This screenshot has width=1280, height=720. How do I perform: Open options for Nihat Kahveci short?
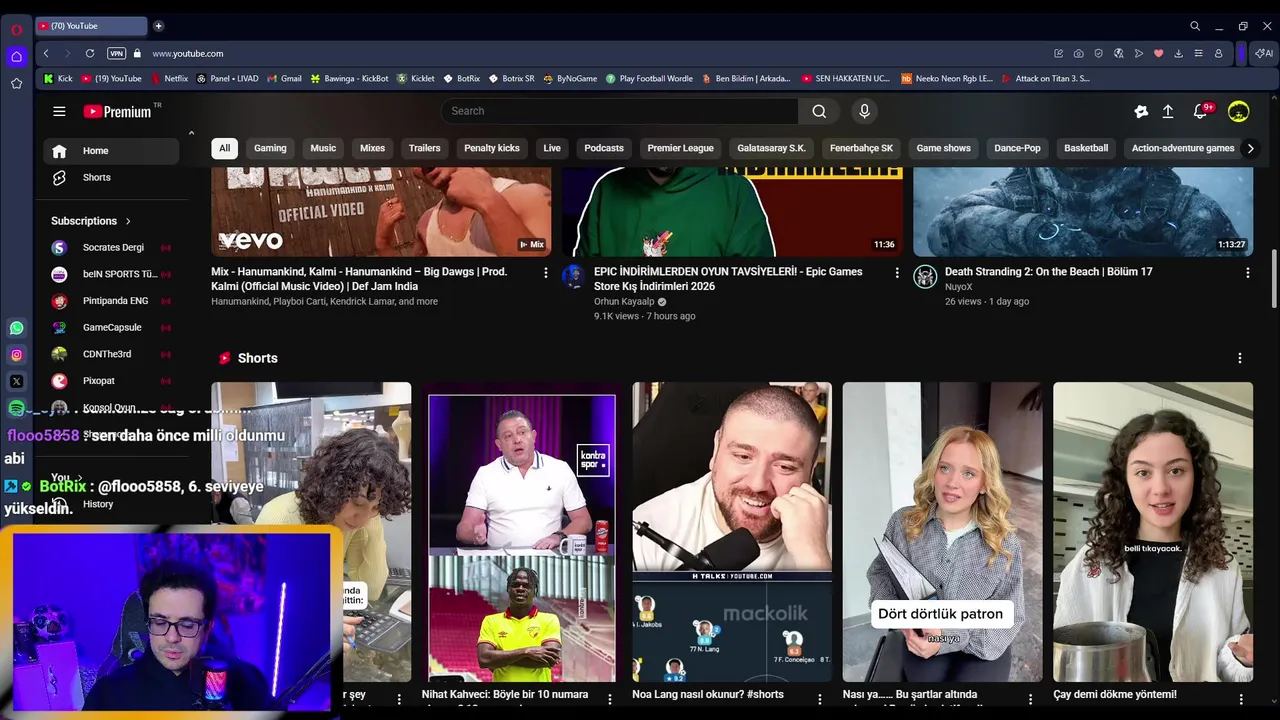(609, 699)
